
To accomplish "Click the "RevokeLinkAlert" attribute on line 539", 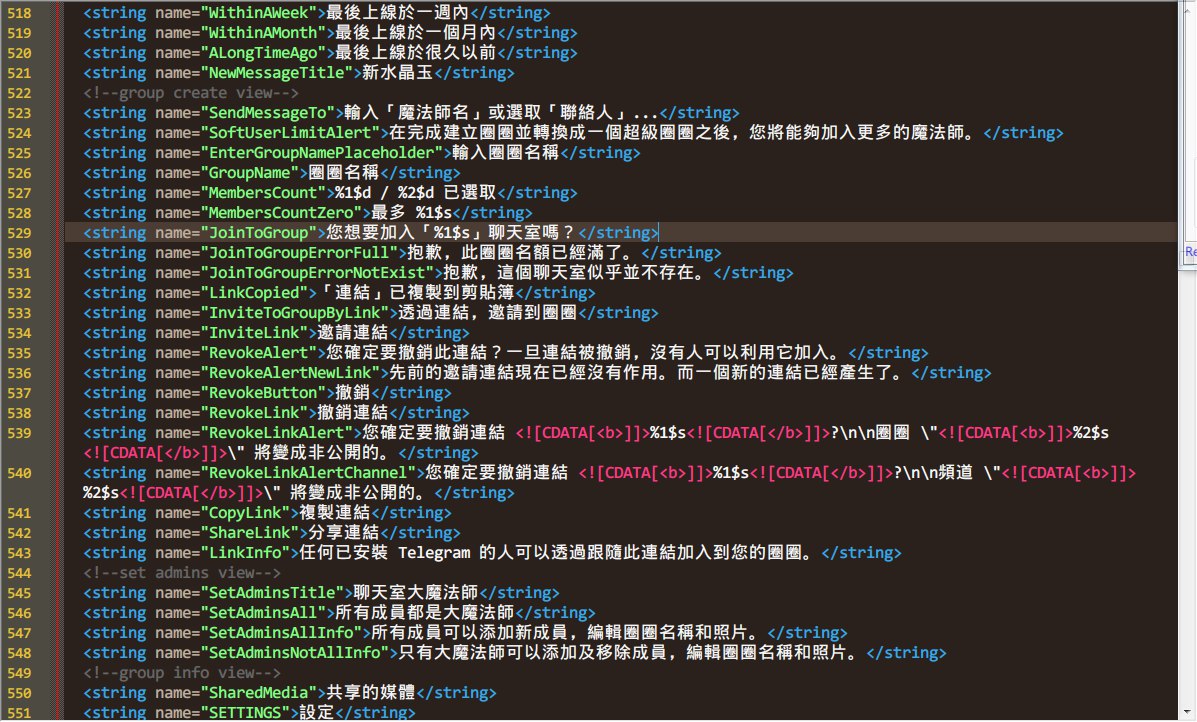I will (x=277, y=433).
